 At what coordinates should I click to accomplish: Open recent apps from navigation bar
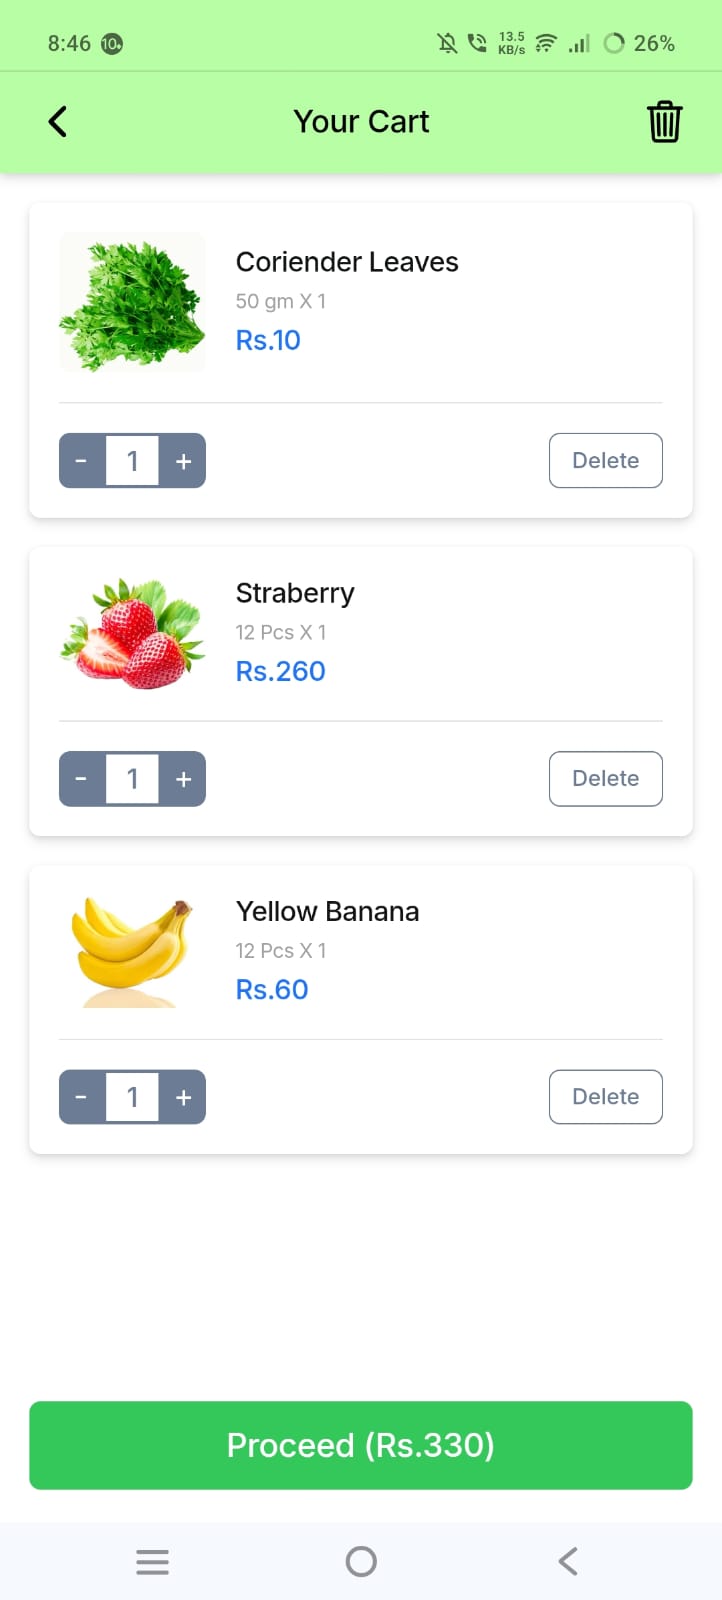pos(152,1561)
